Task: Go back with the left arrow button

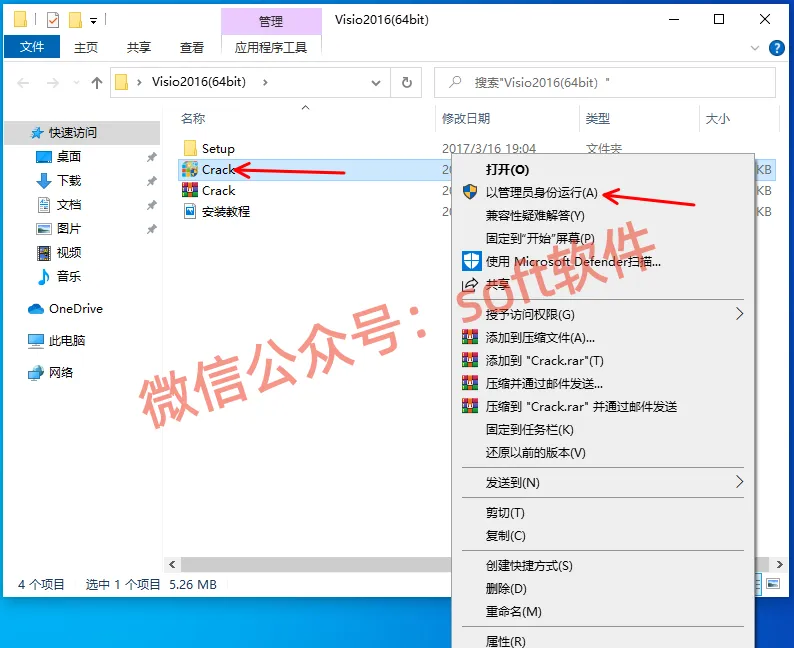Action: coord(23,83)
